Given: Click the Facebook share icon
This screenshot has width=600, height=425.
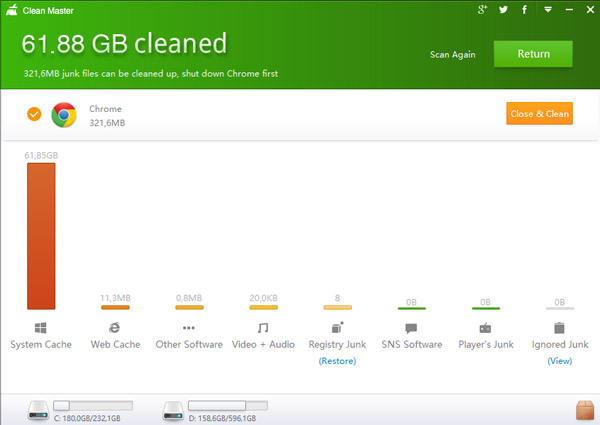Looking at the screenshot, I should (x=524, y=10).
